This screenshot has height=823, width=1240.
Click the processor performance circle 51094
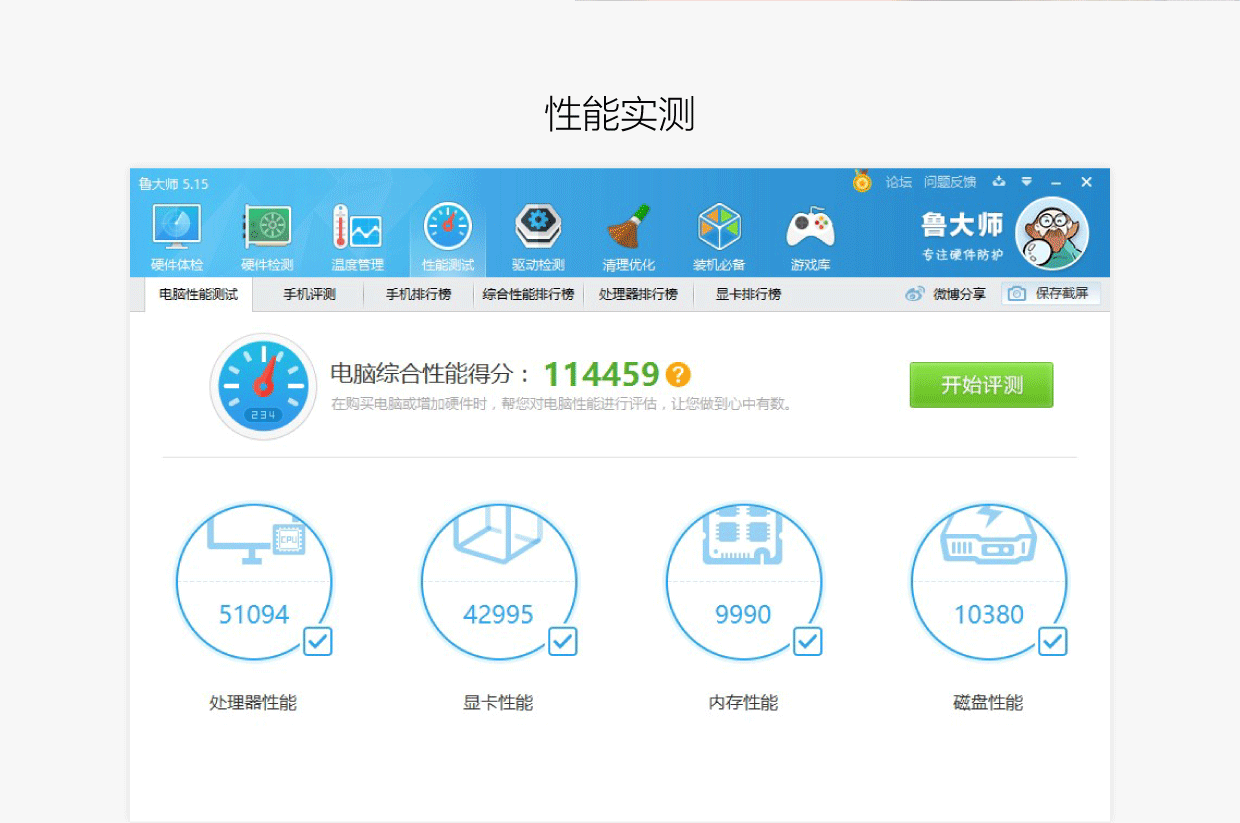(254, 582)
